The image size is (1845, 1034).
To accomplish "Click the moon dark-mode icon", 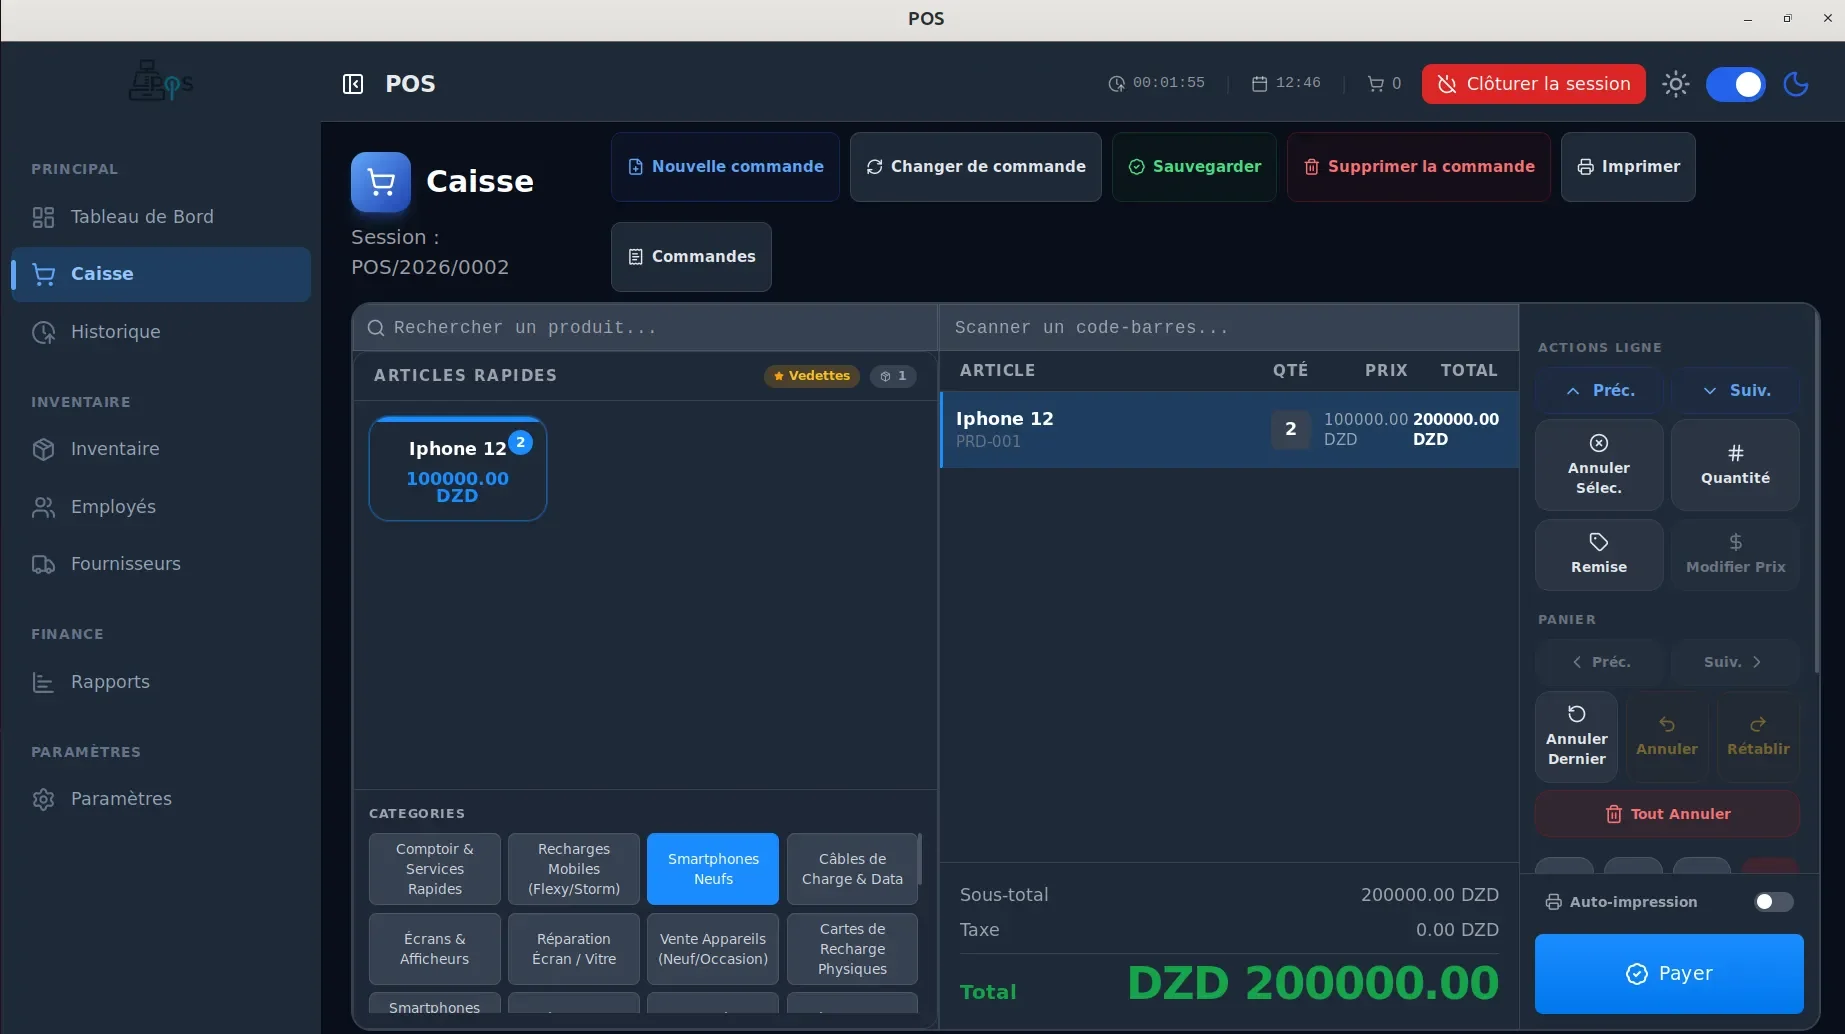I will point(1796,84).
